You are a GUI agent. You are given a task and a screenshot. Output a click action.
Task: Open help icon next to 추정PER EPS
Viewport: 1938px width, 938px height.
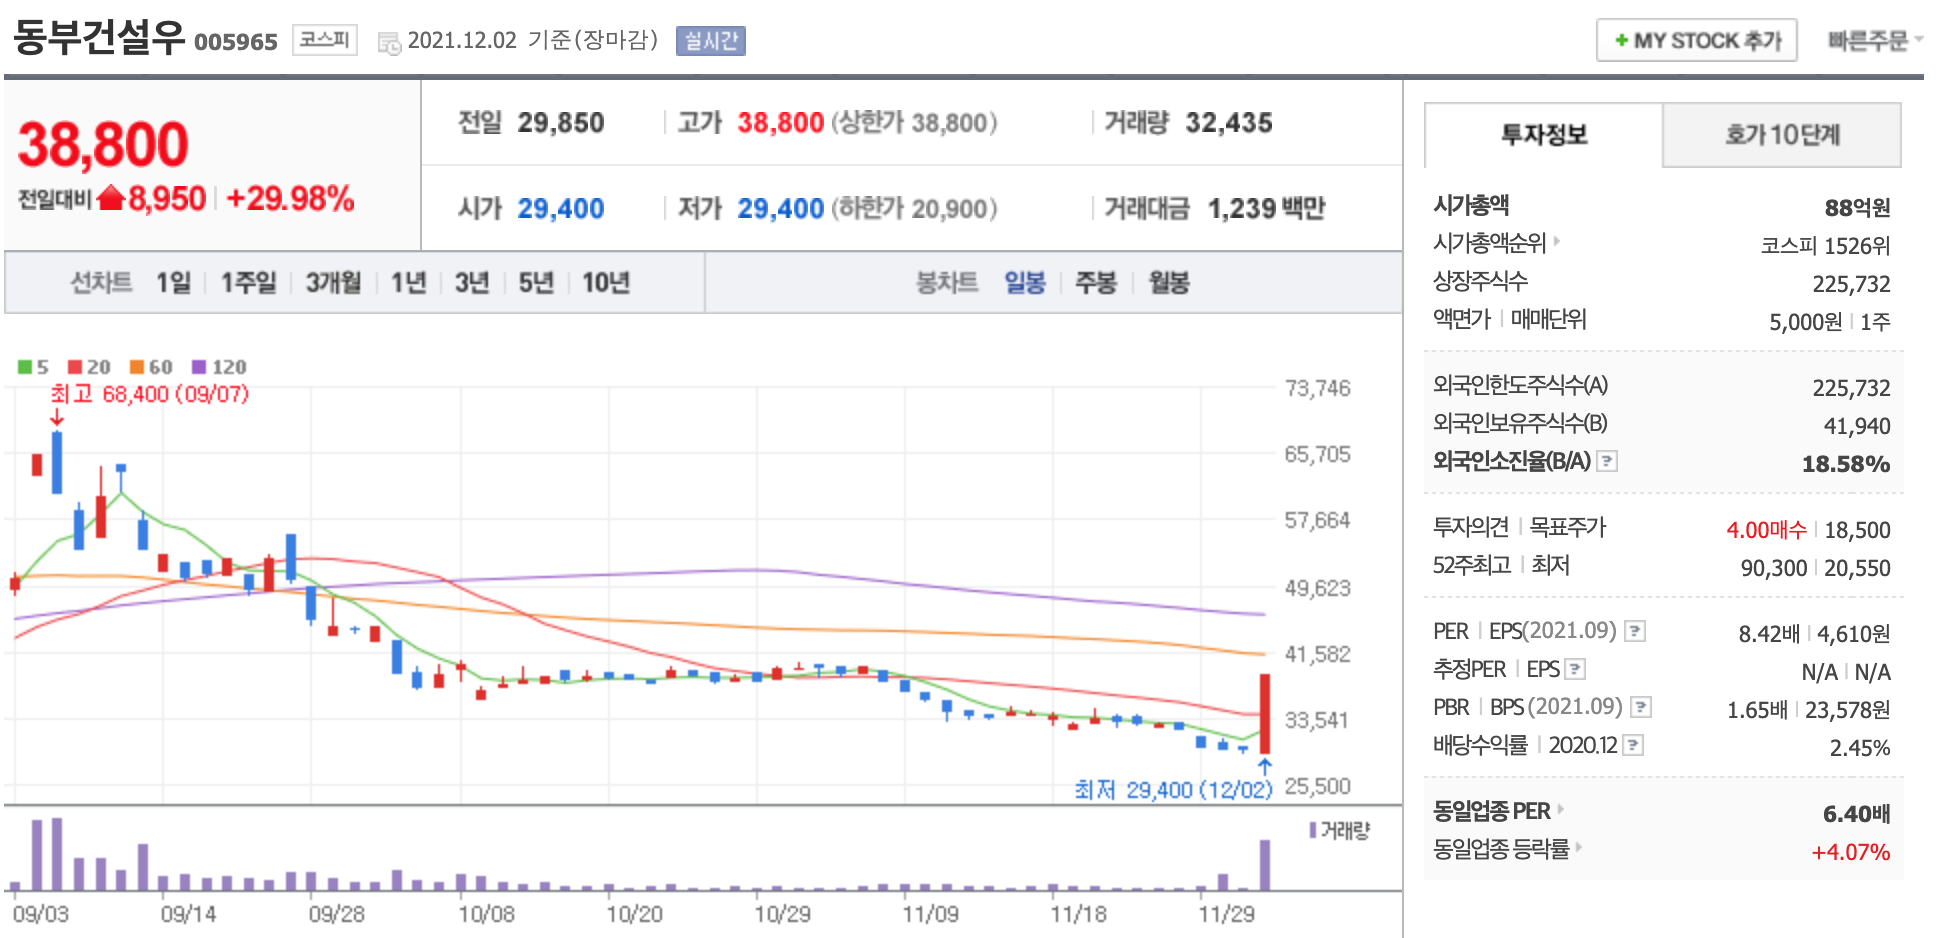point(1575,669)
